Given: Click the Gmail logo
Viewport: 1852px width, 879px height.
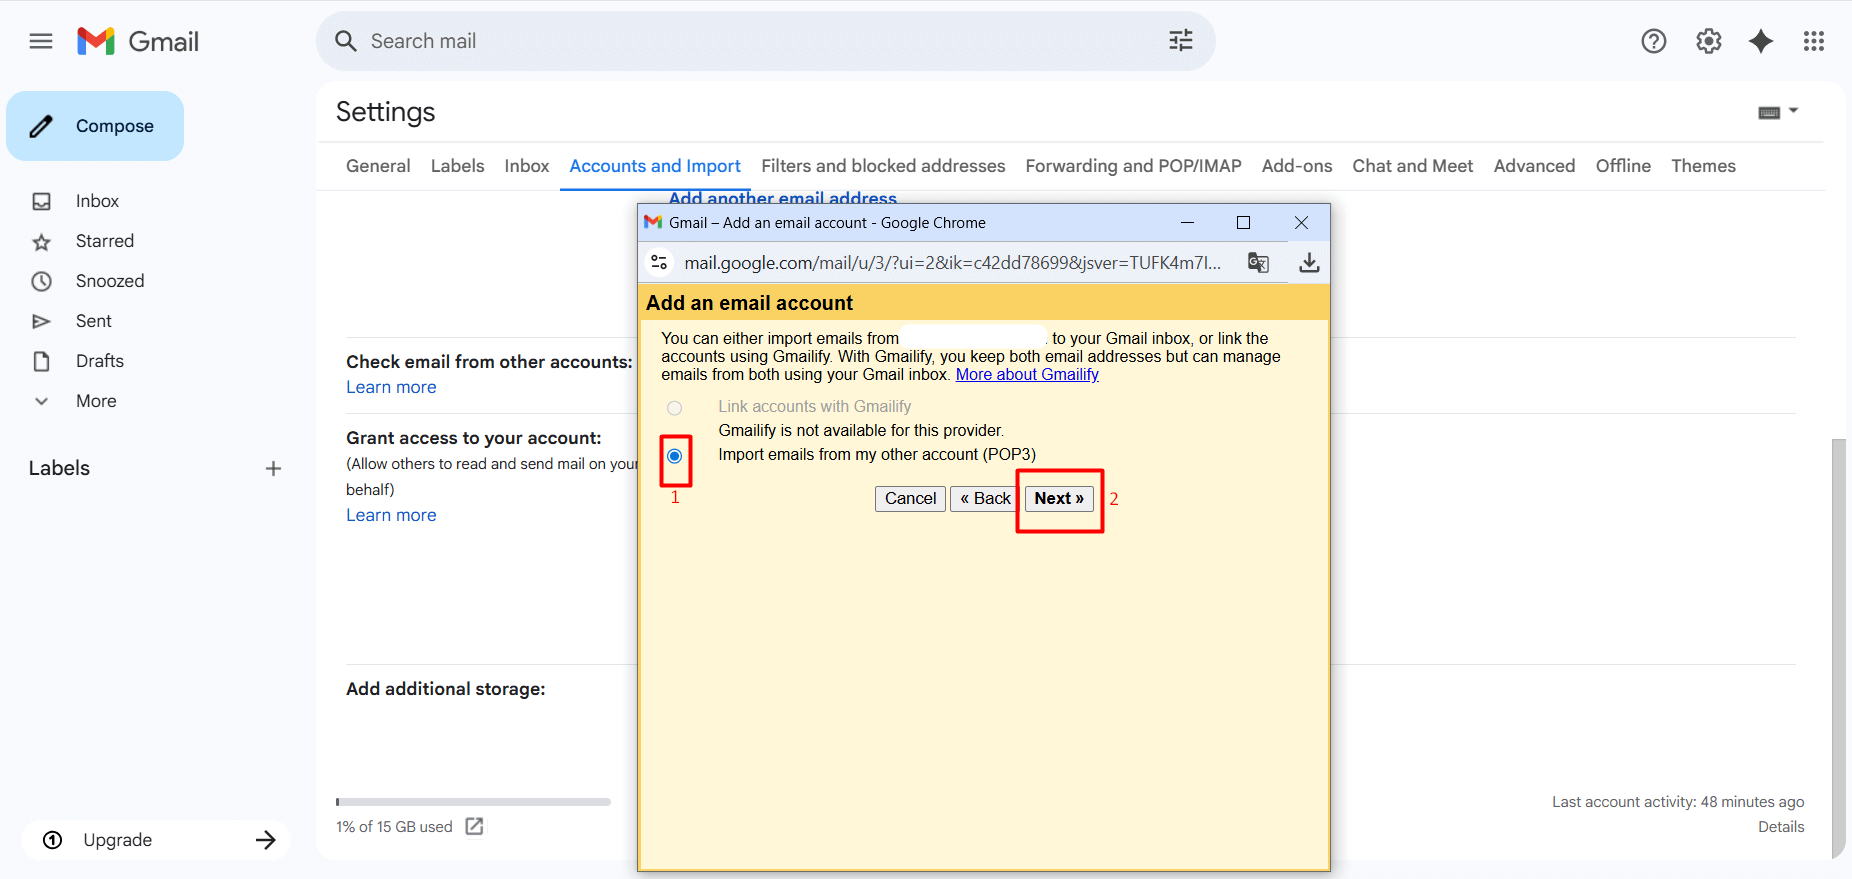Looking at the screenshot, I should [x=138, y=41].
